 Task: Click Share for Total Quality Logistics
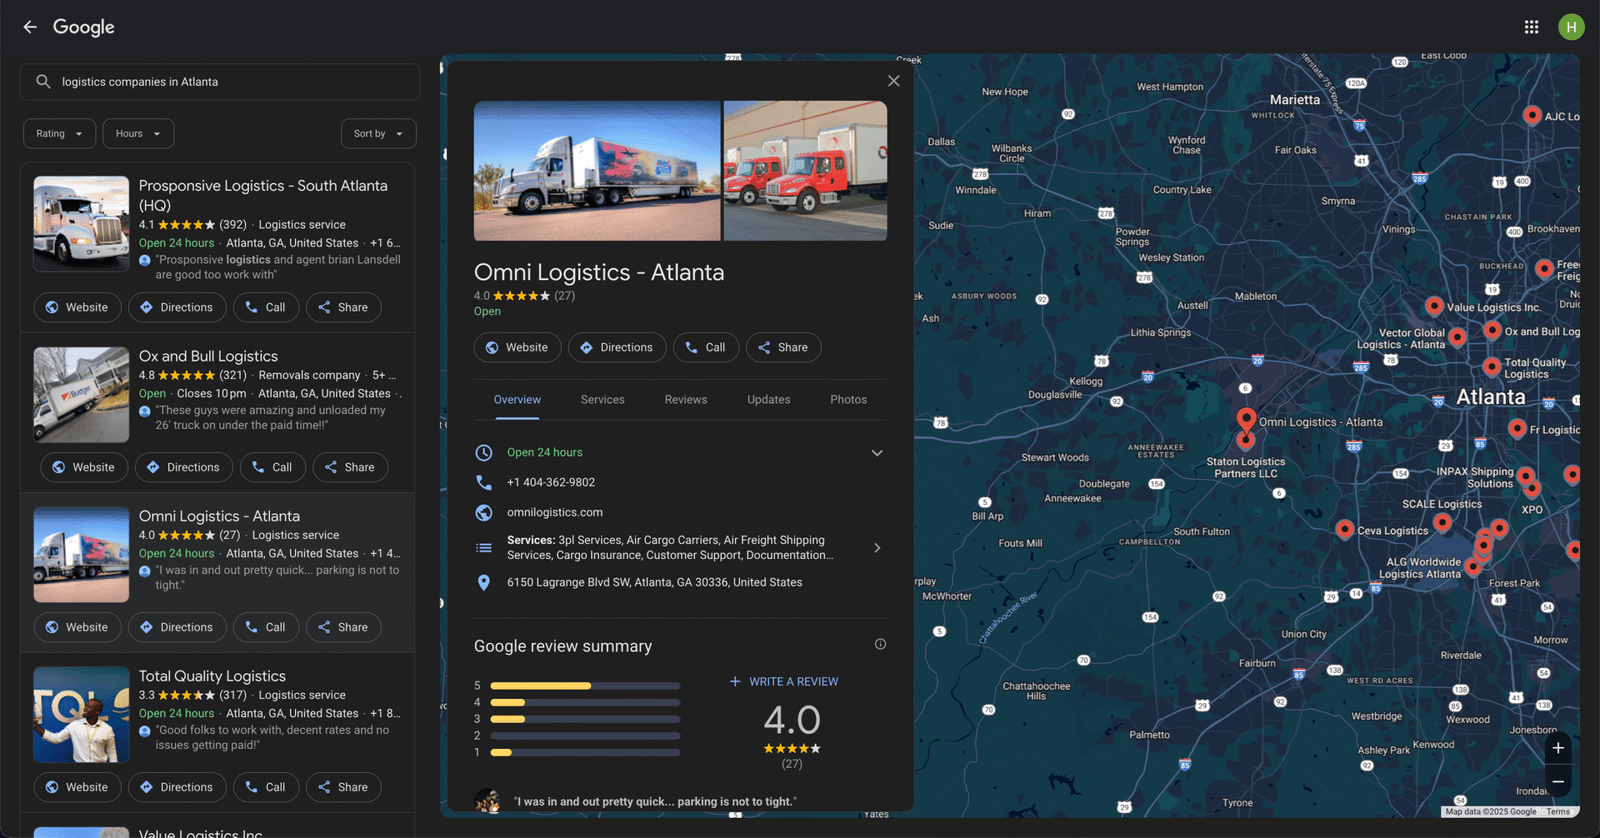pyautogui.click(x=344, y=788)
